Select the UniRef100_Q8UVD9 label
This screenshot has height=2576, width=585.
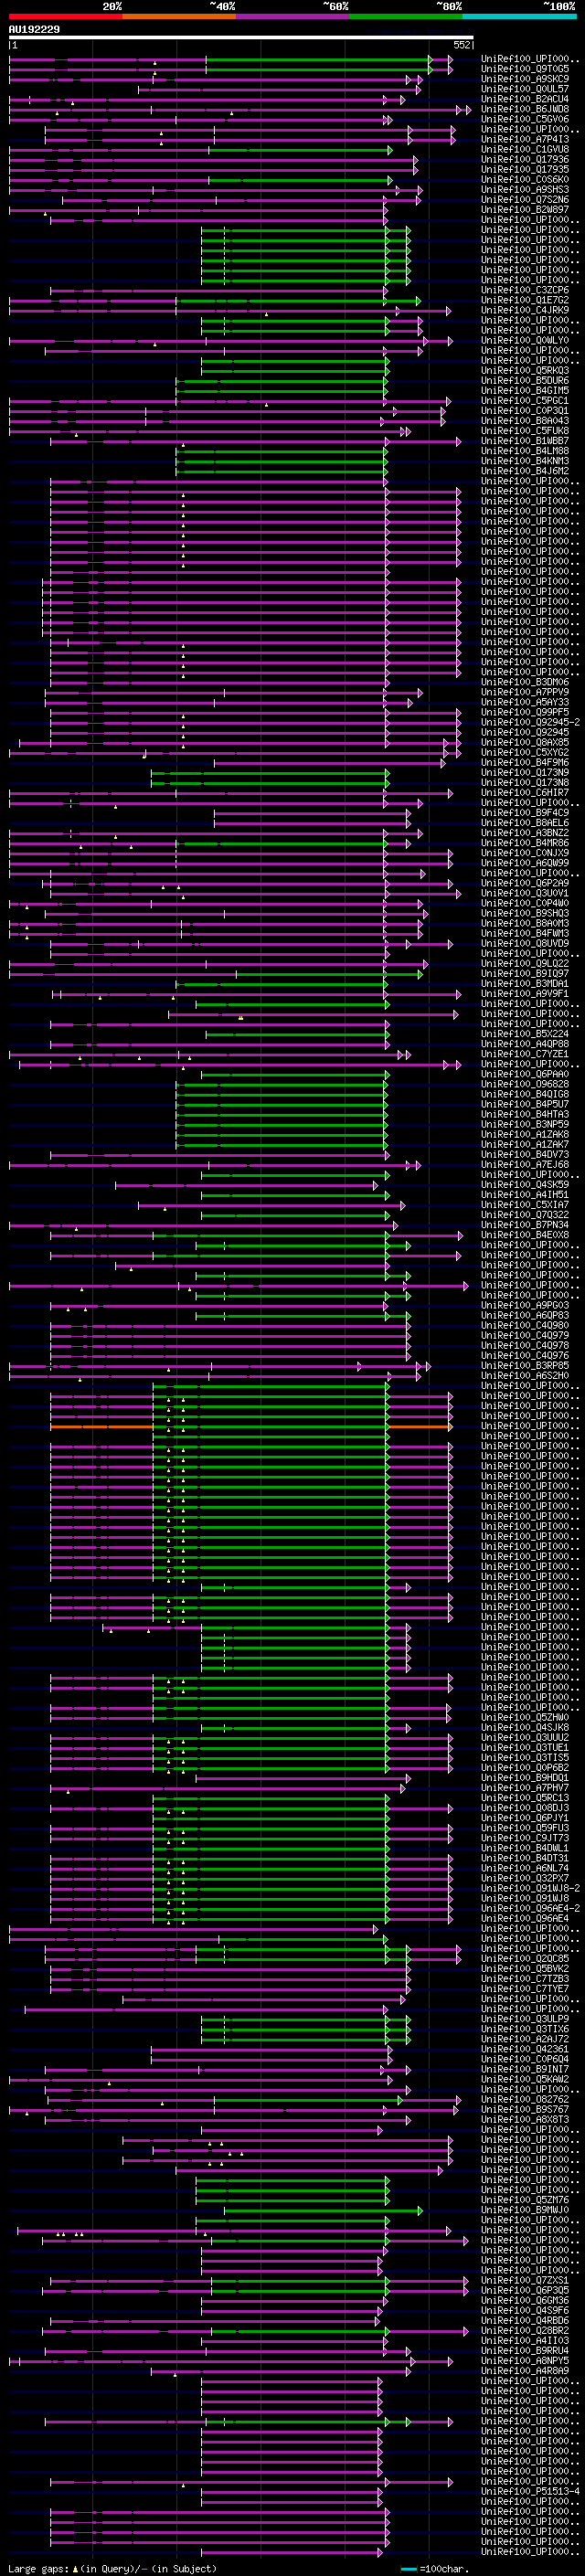pyautogui.click(x=525, y=943)
